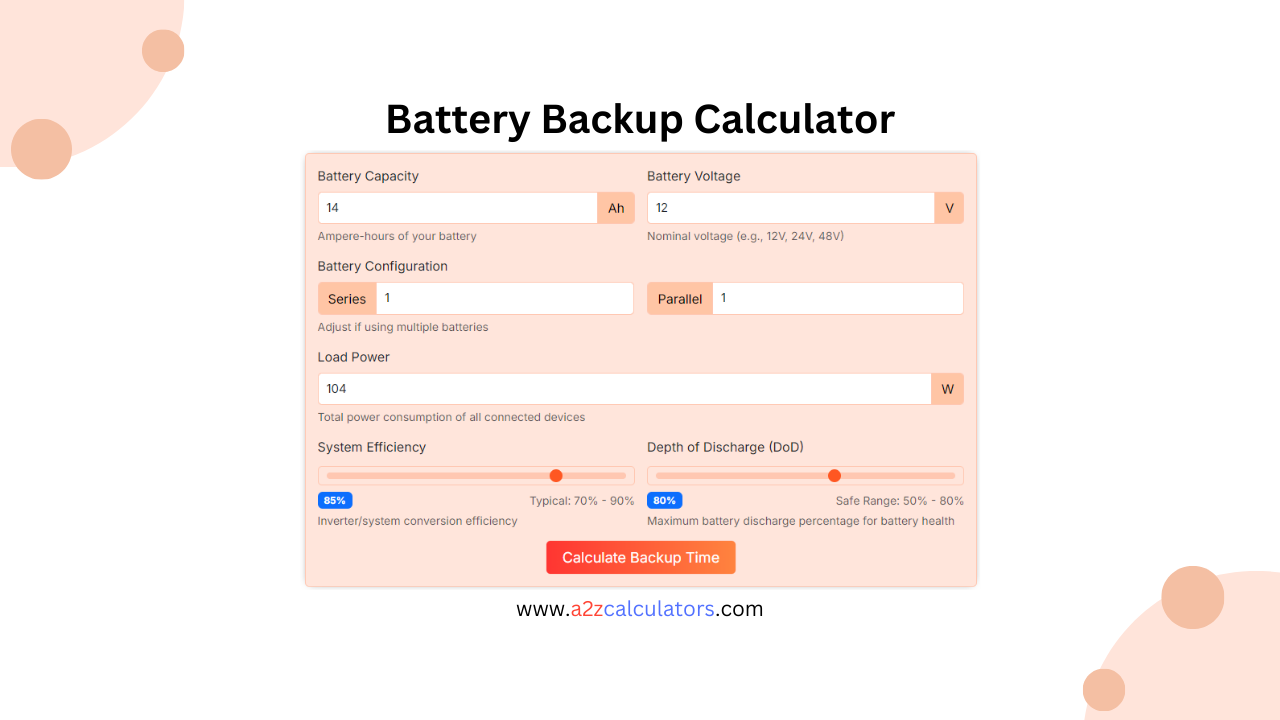Click the blue 85% efficiency badge
1280x720 pixels.
coord(334,500)
